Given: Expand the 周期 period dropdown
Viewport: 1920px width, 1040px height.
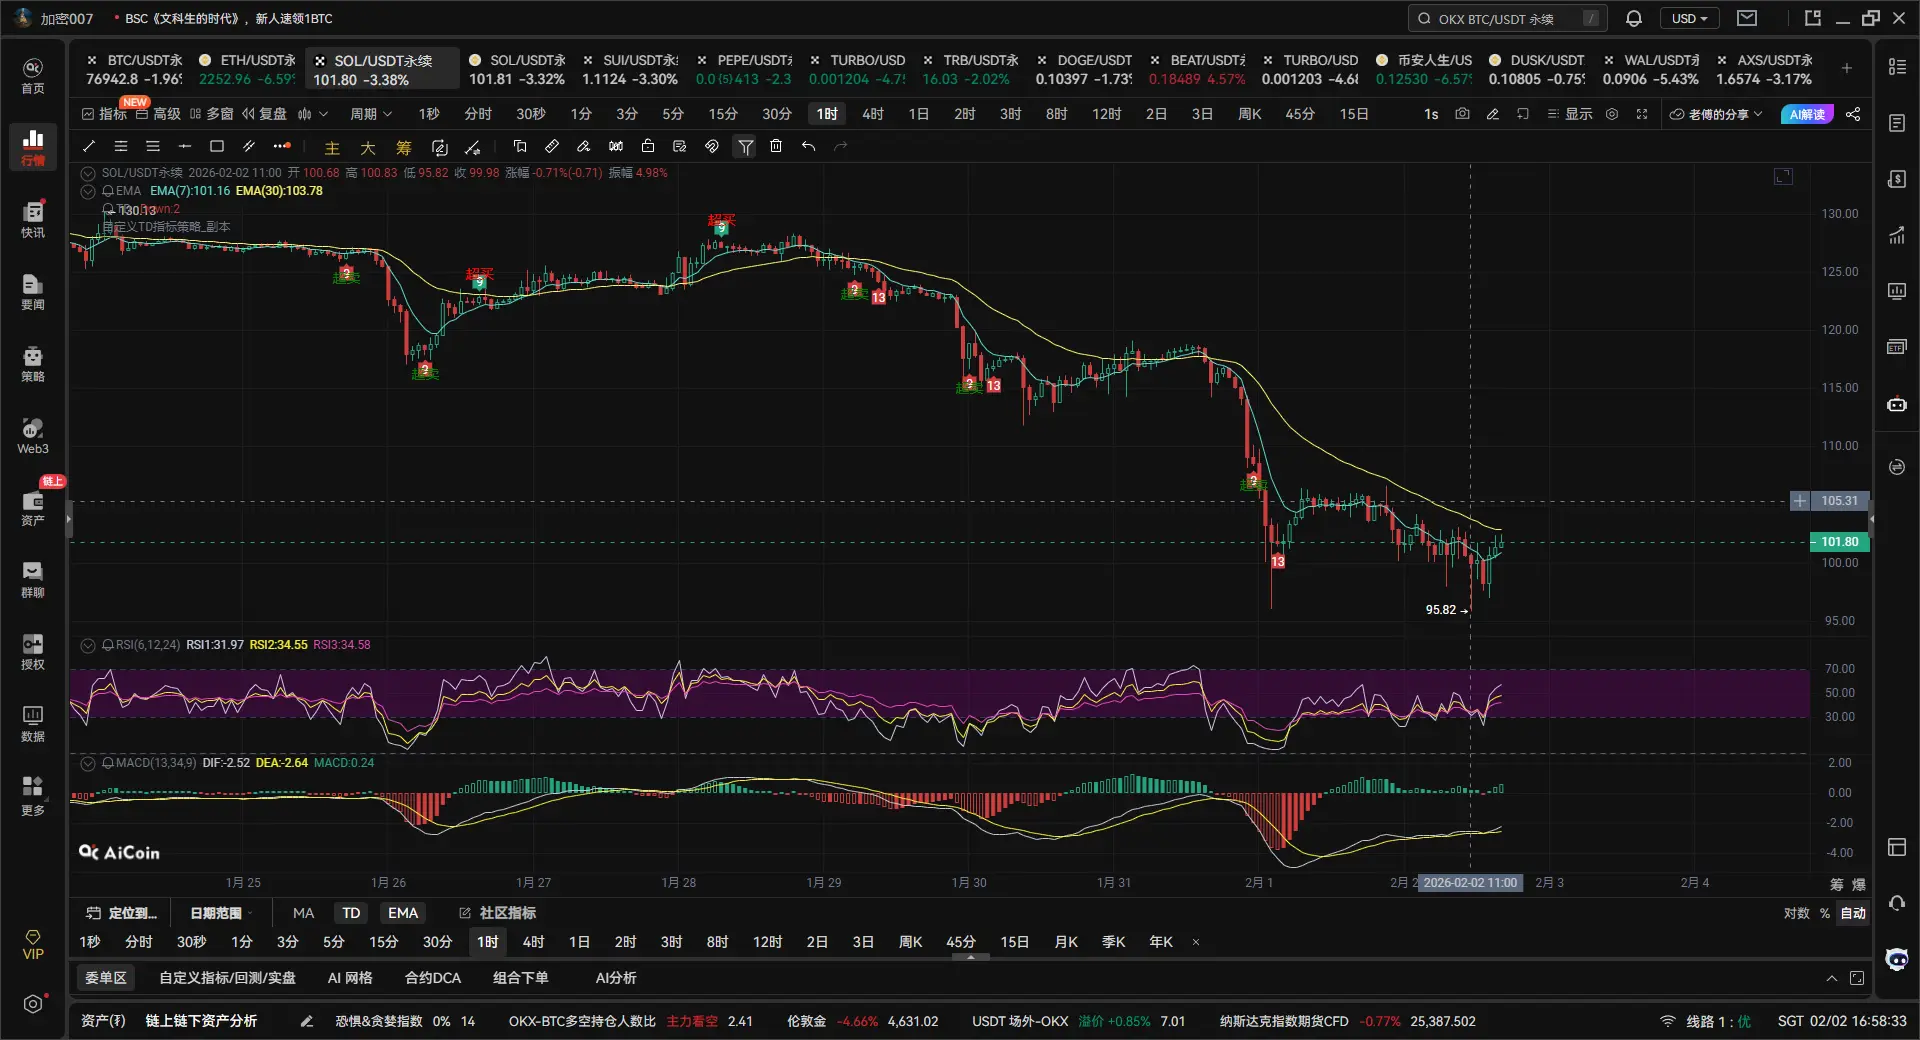Looking at the screenshot, I should tap(371, 114).
